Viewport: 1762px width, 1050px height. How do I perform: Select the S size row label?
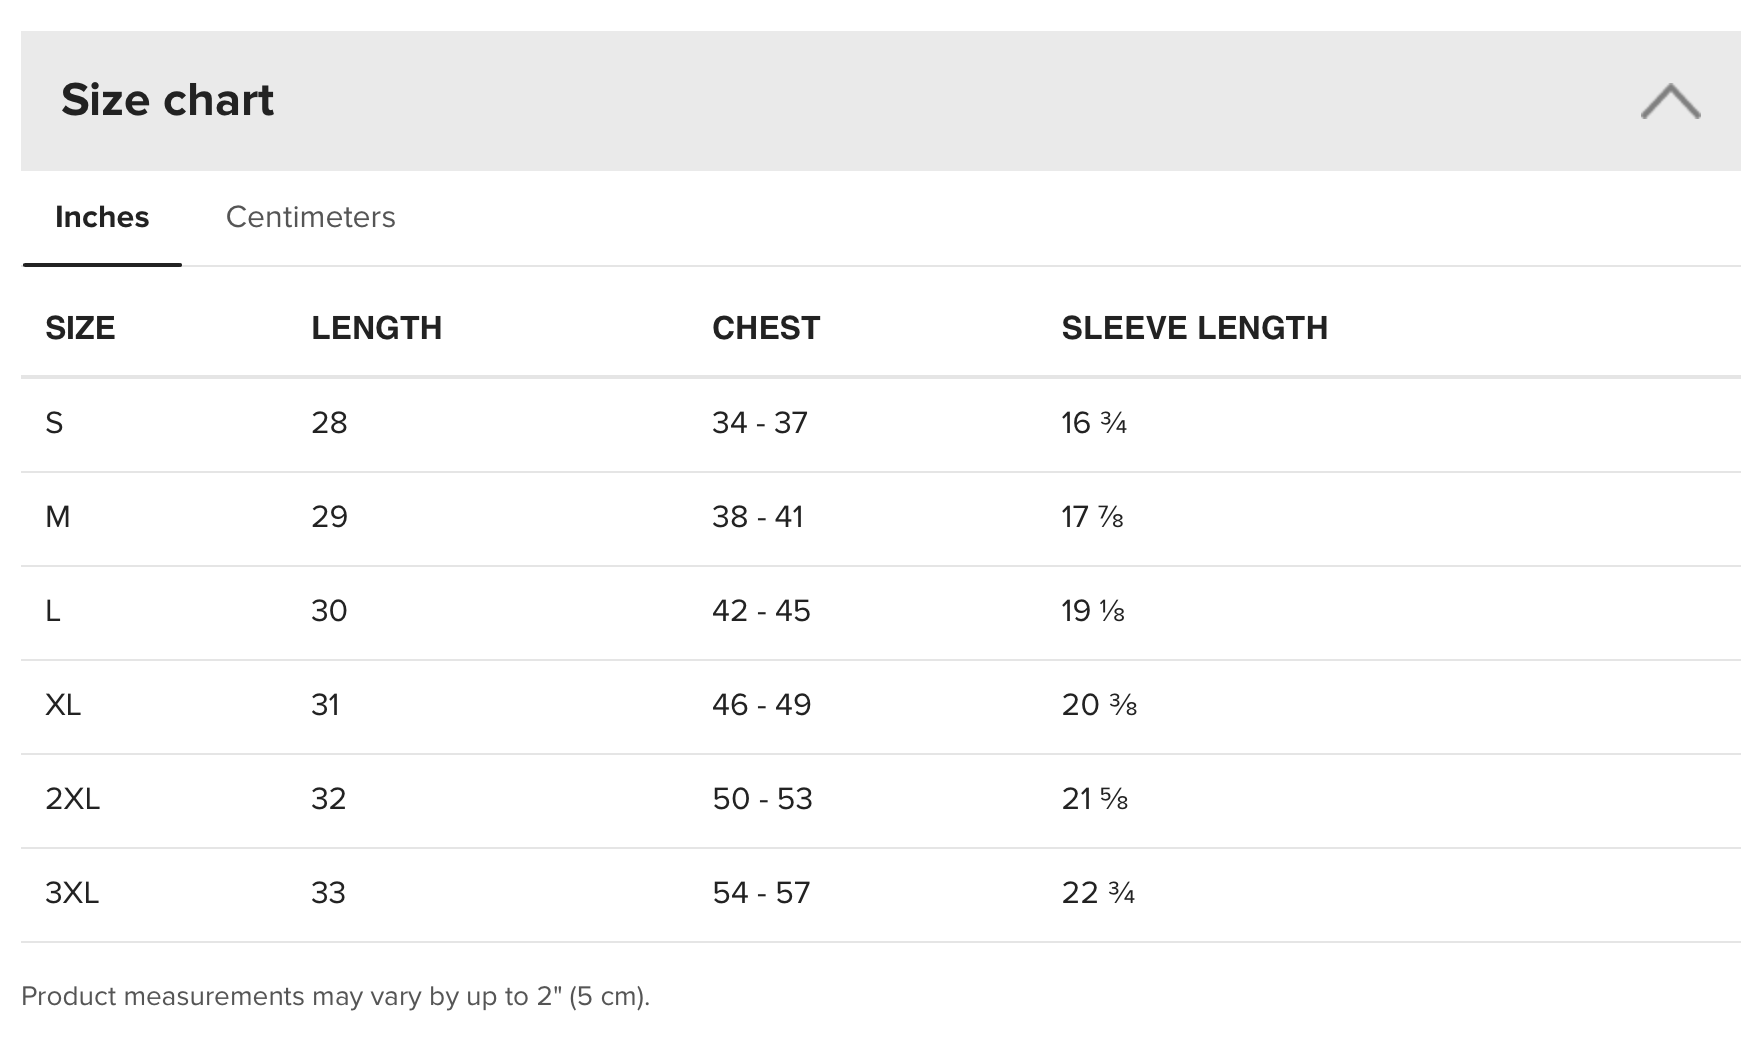coord(54,423)
